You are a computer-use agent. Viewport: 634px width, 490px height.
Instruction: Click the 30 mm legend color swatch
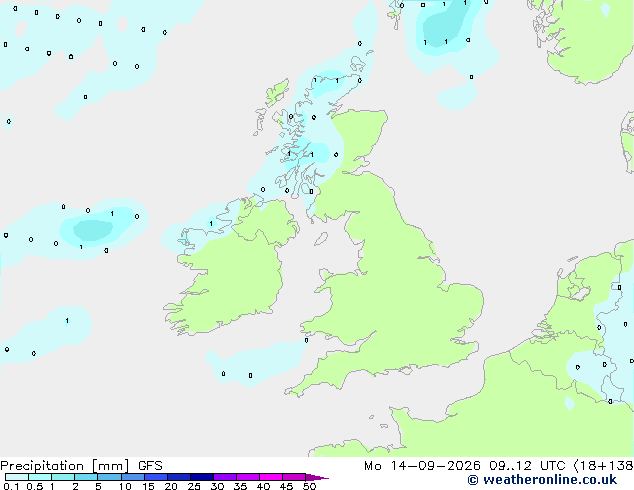225,477
